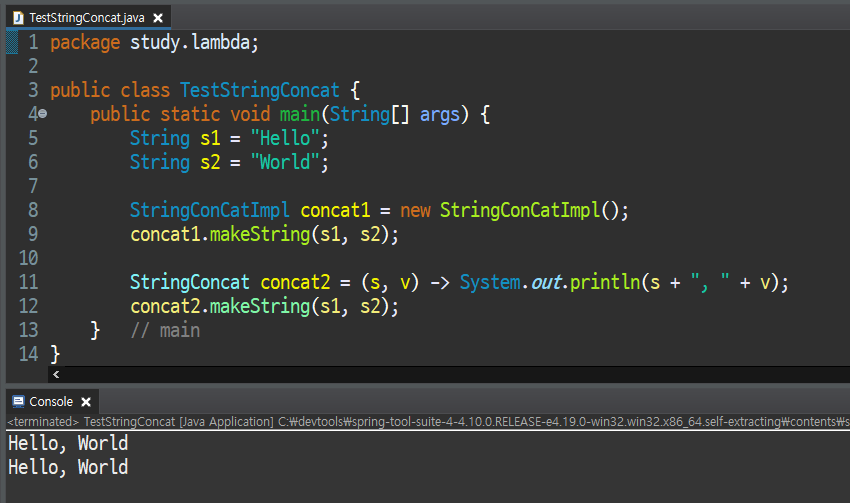This screenshot has width=850, height=503.
Task: Select the TestStringConcat.java editor tab
Action: tap(88, 18)
